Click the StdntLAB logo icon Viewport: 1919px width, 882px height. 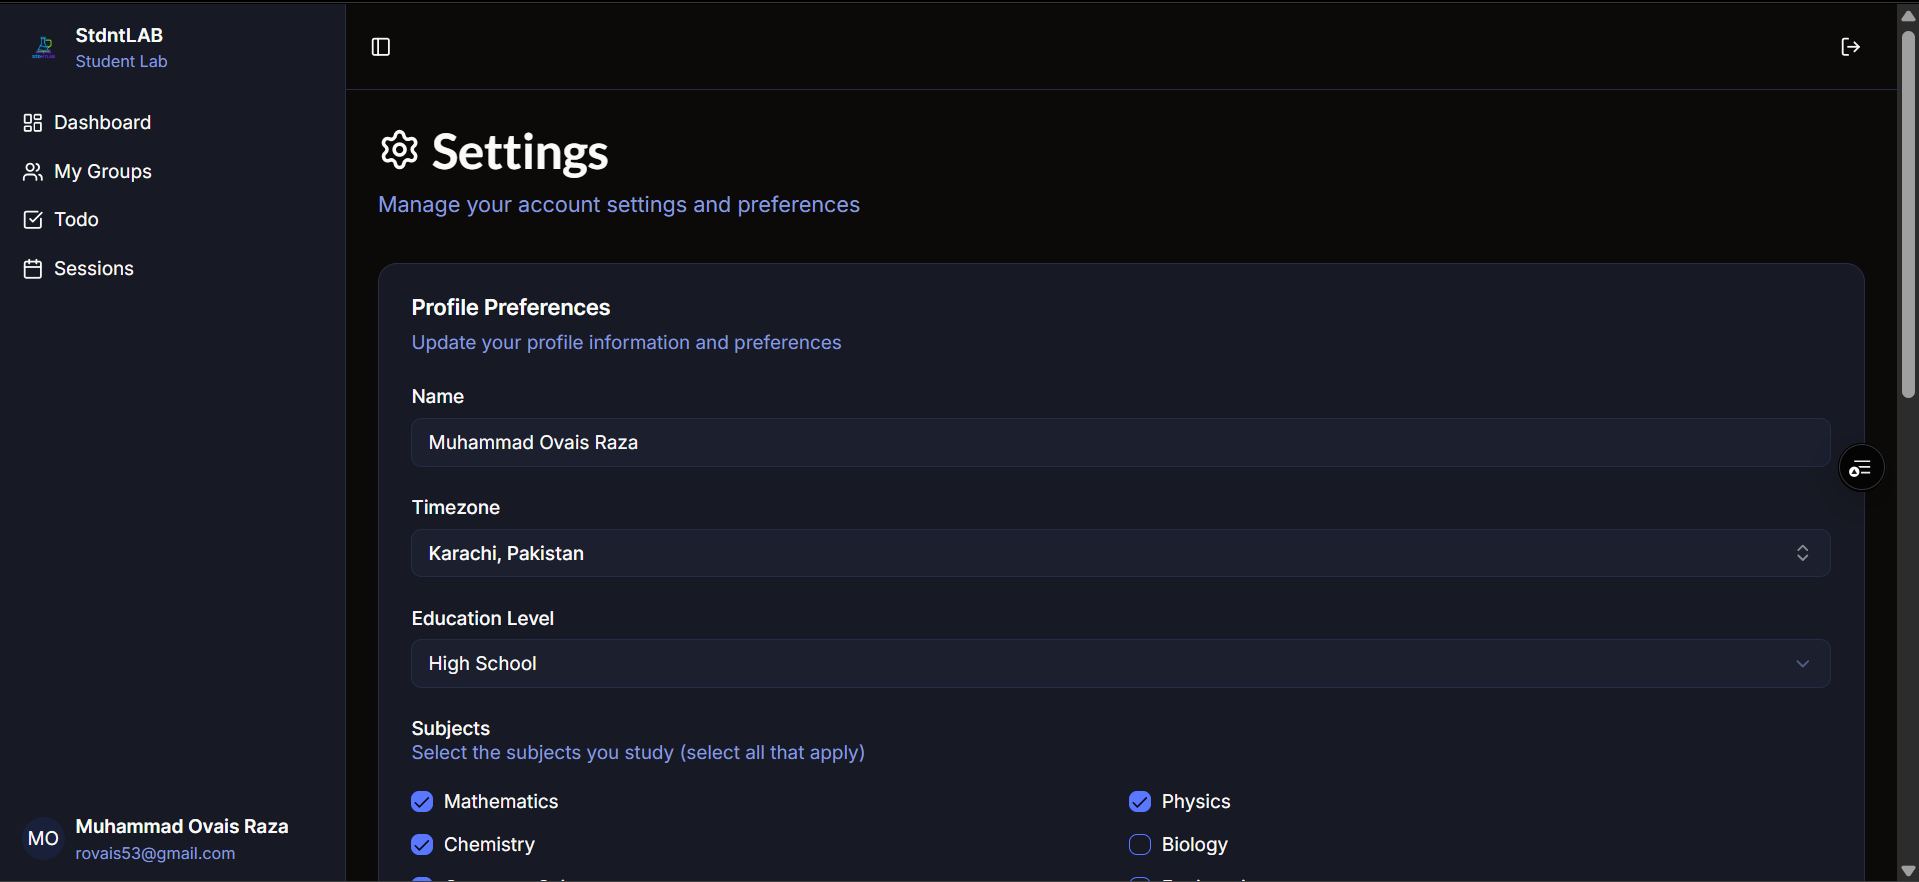point(44,47)
